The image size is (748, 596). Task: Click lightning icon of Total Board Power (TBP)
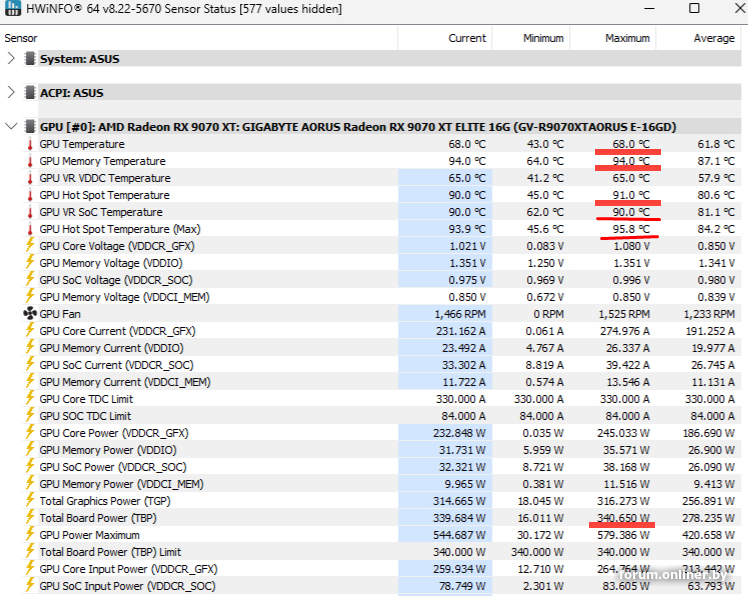point(30,518)
